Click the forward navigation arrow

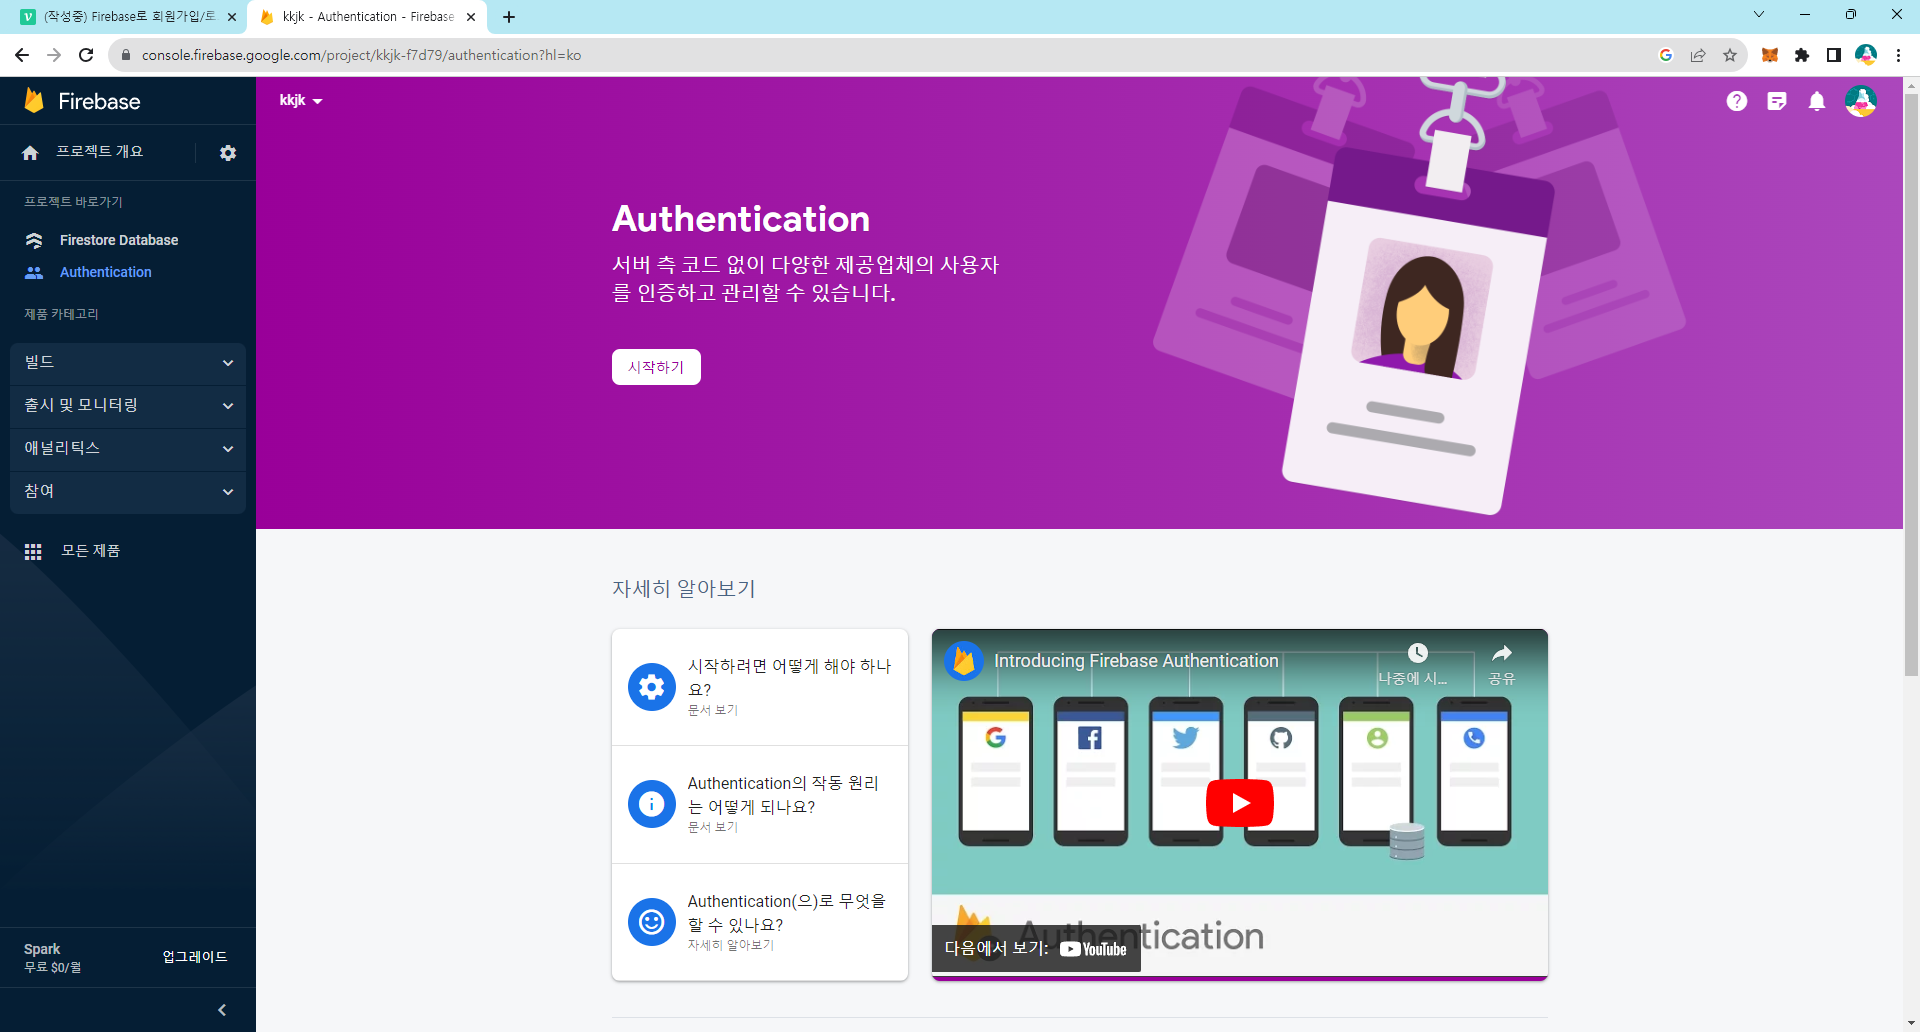[x=54, y=55]
